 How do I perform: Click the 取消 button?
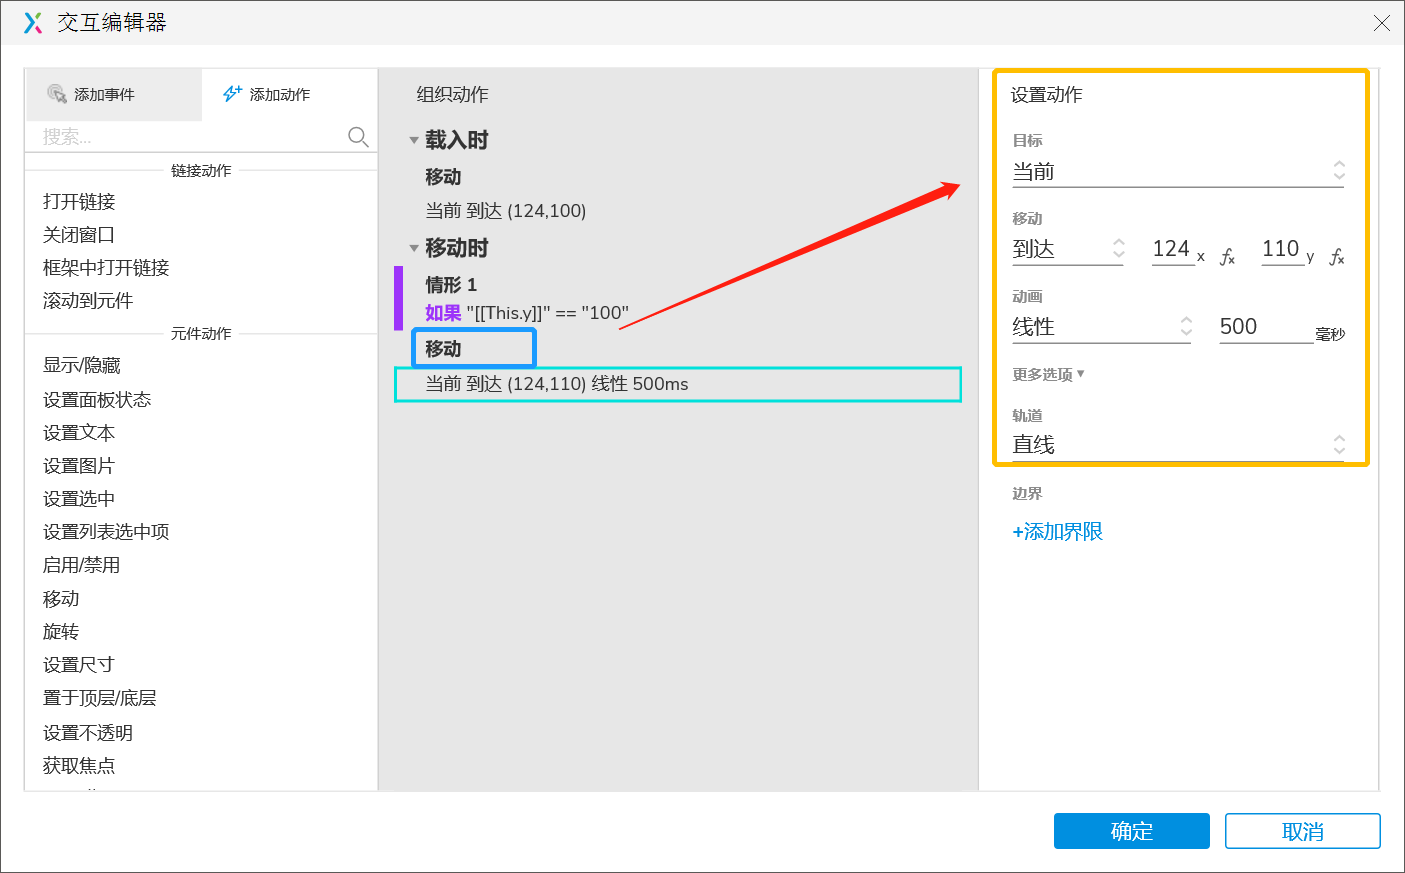coord(1303,831)
